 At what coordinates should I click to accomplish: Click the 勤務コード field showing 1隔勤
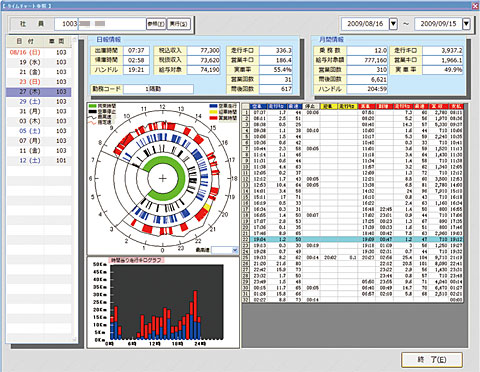158,89
